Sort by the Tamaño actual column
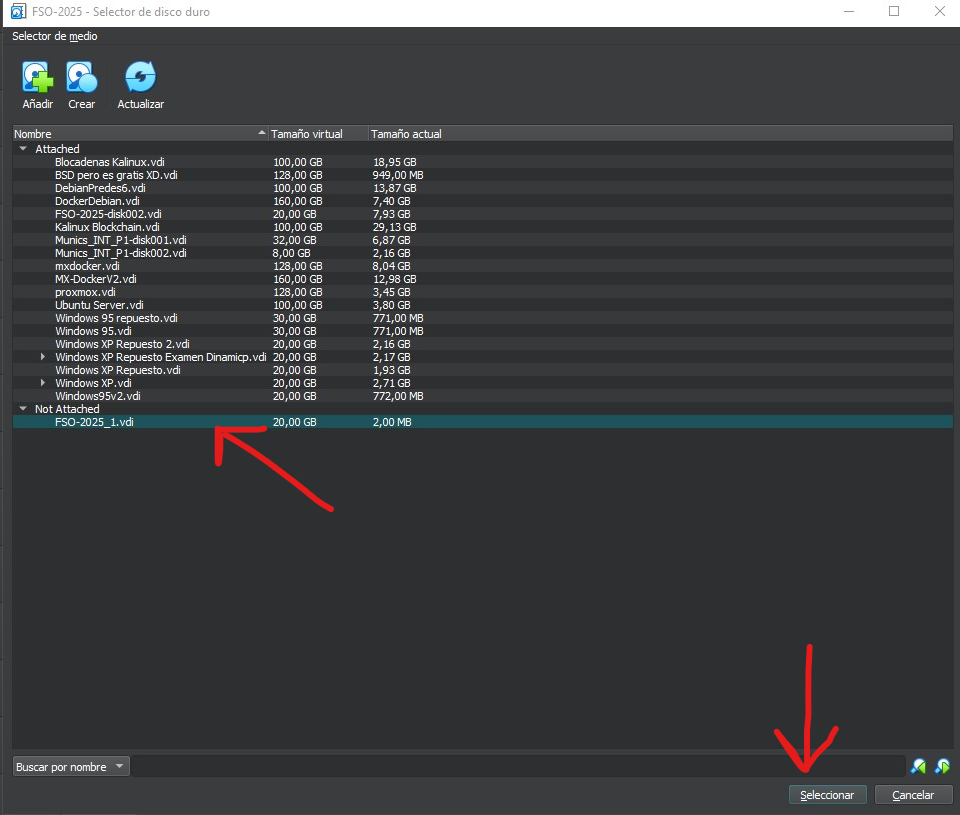This screenshot has height=815, width=960. [x=406, y=133]
